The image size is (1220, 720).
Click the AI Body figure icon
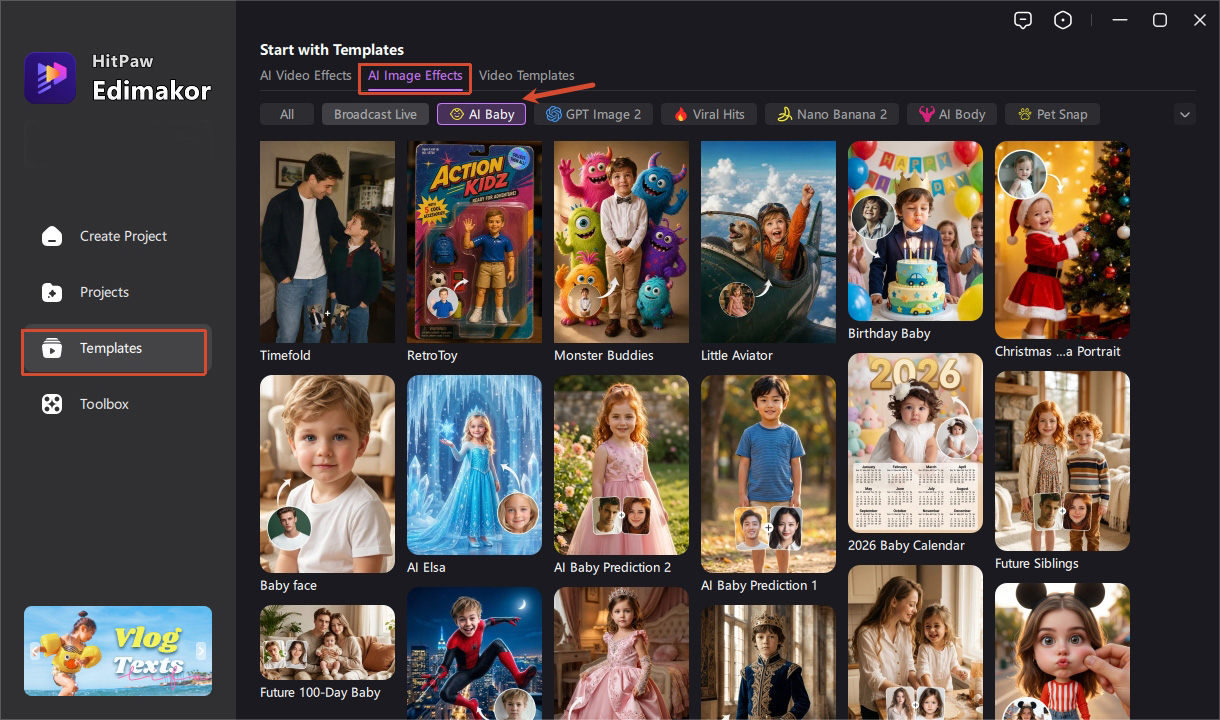coord(927,115)
